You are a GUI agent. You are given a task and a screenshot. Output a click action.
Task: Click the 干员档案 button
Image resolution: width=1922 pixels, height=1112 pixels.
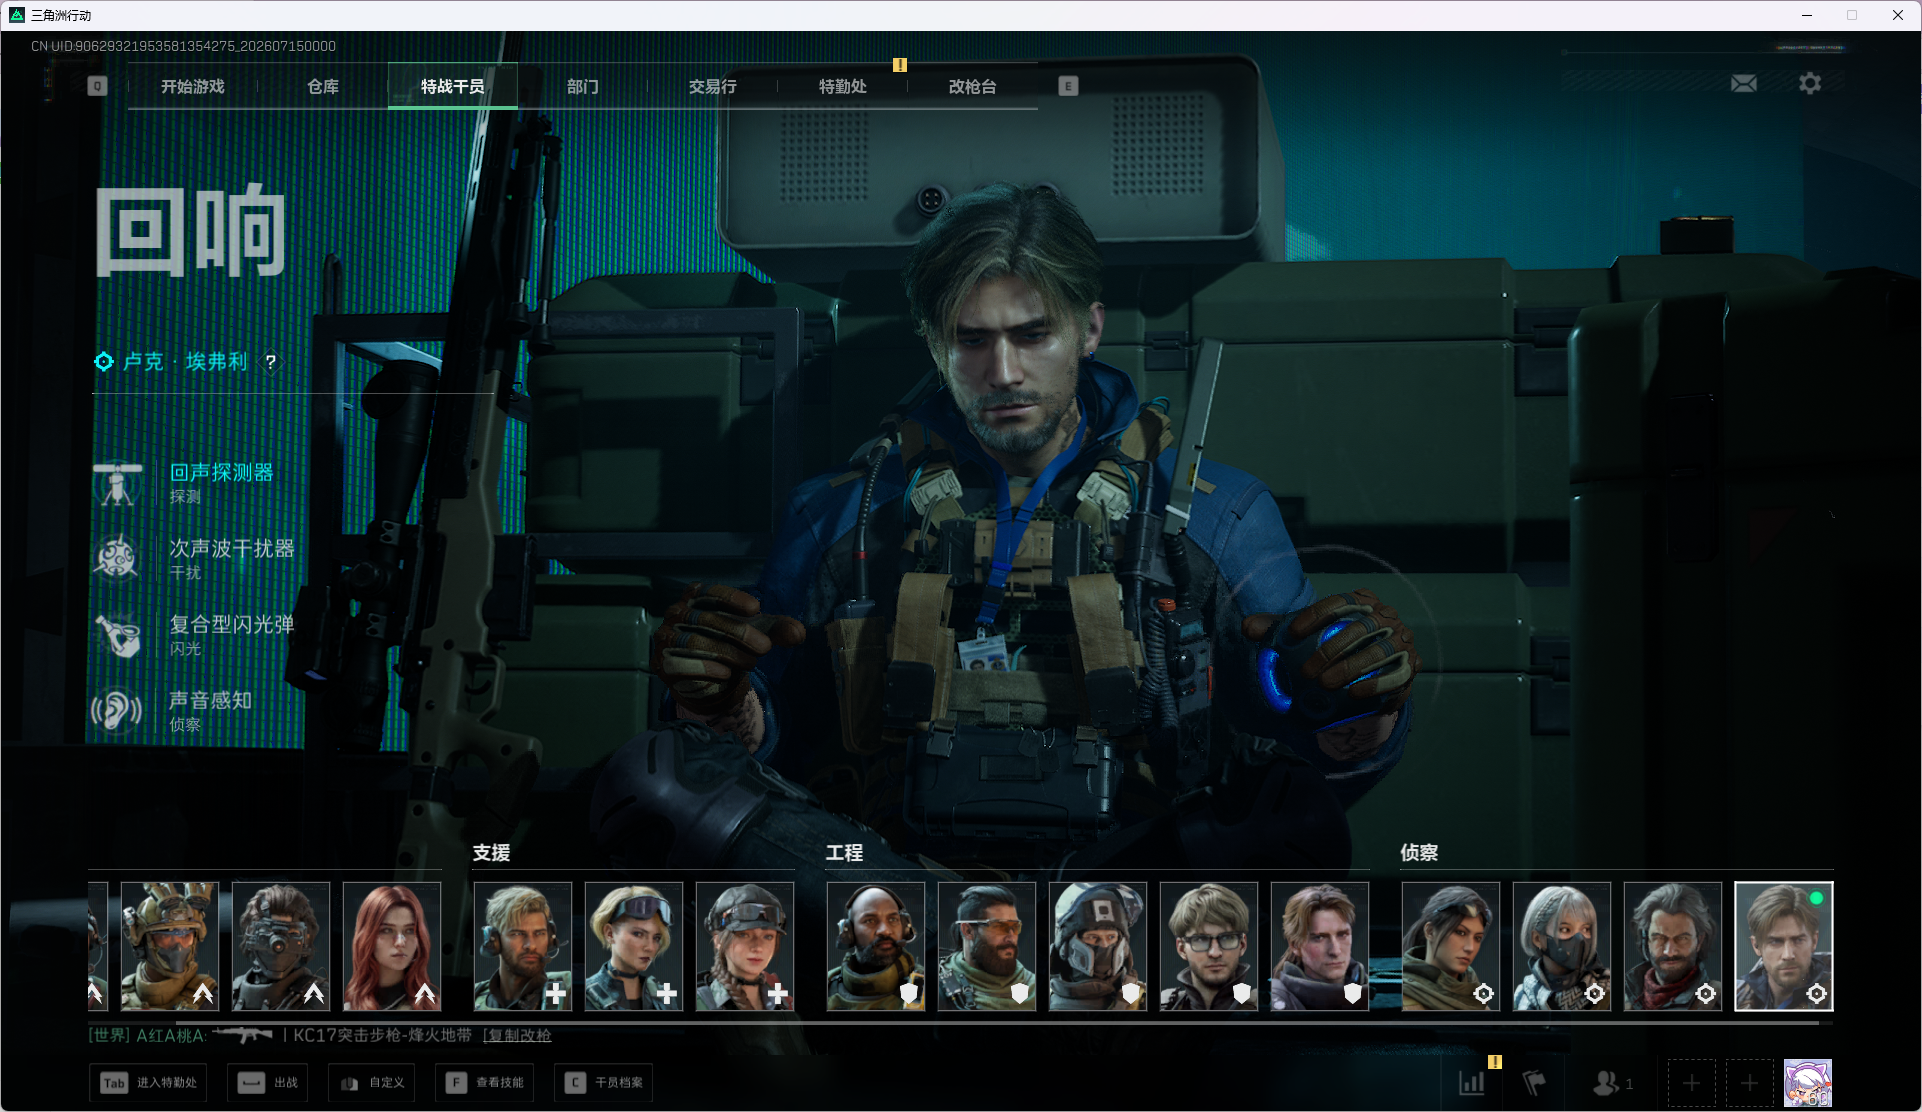(604, 1083)
